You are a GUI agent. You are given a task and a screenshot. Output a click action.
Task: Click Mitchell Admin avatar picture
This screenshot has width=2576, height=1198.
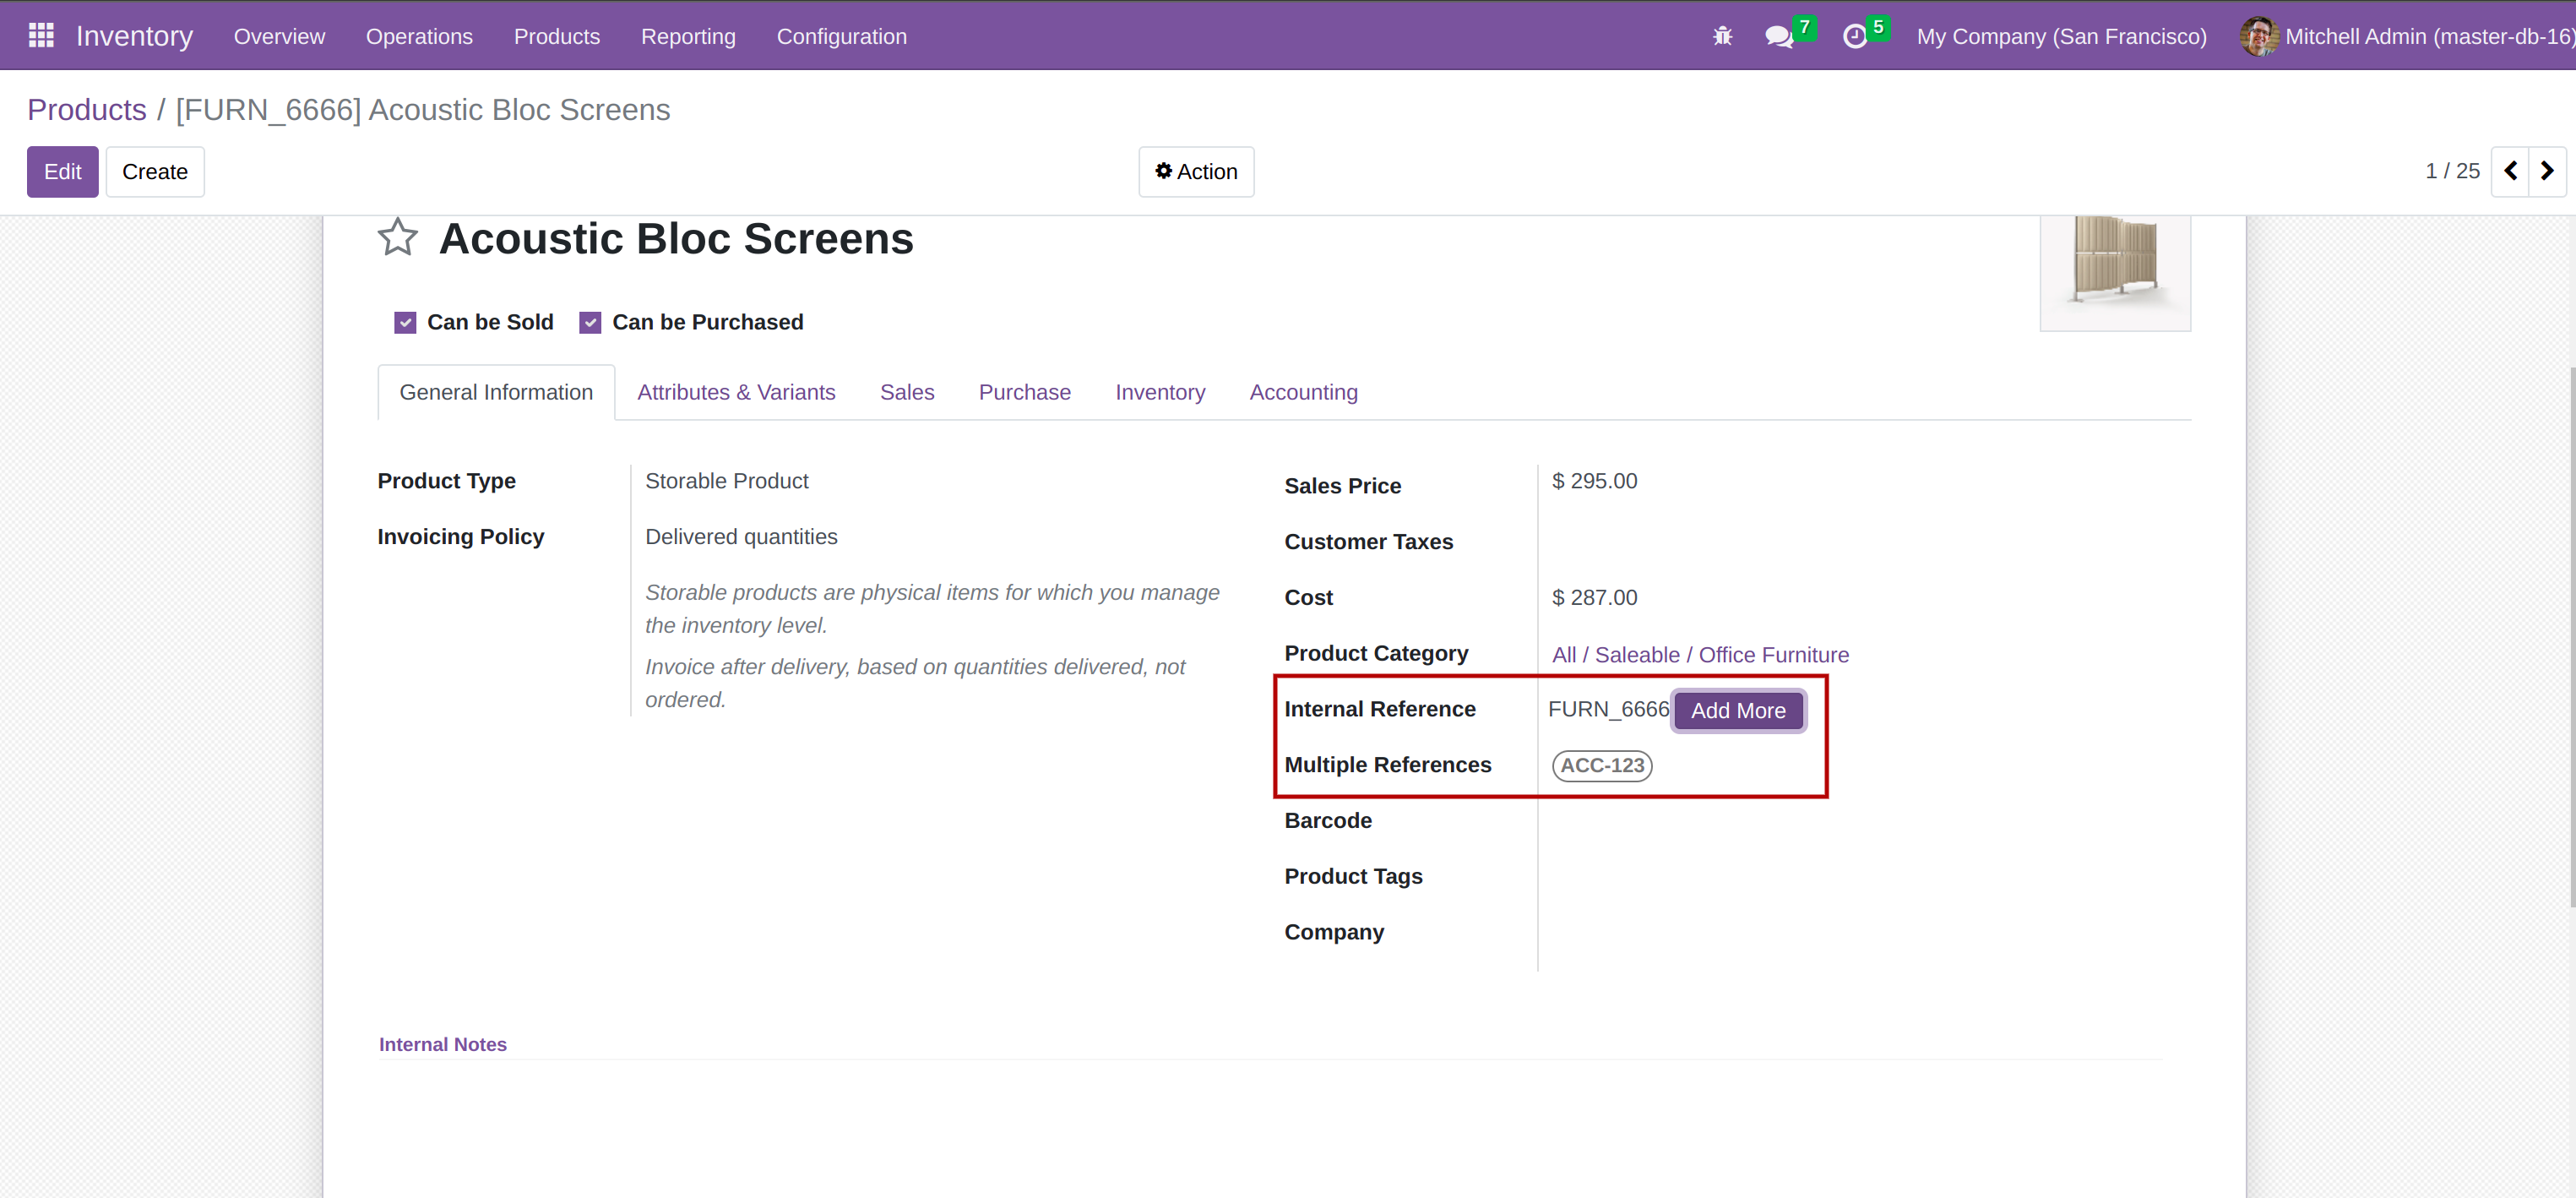coord(2258,36)
